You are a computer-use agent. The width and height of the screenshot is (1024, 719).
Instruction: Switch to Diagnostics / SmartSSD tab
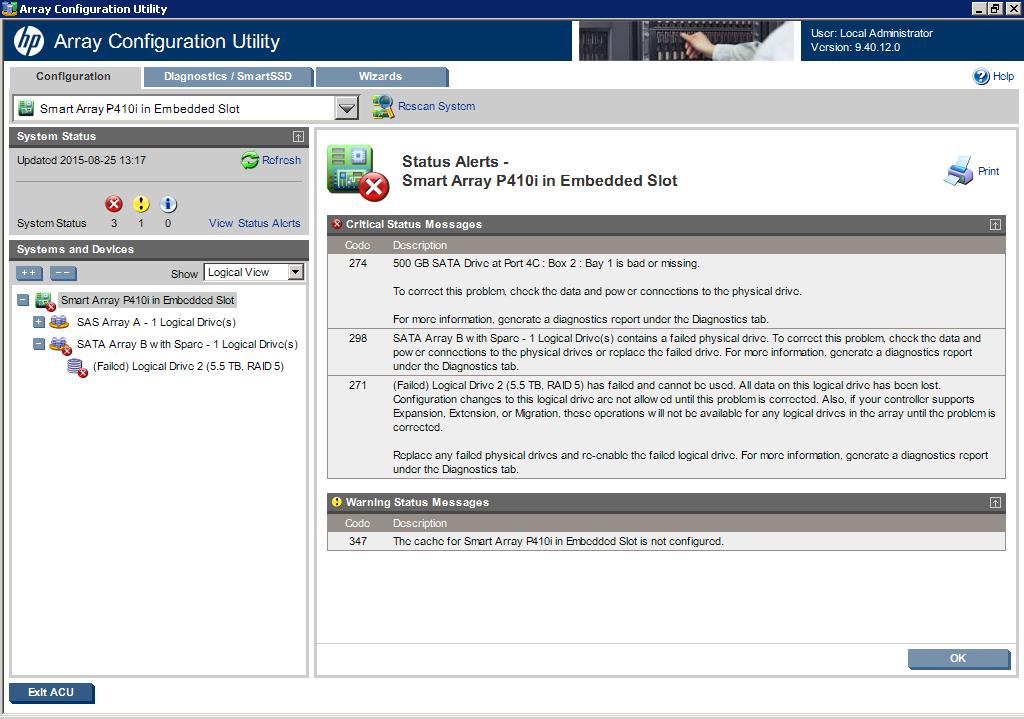[x=228, y=77]
